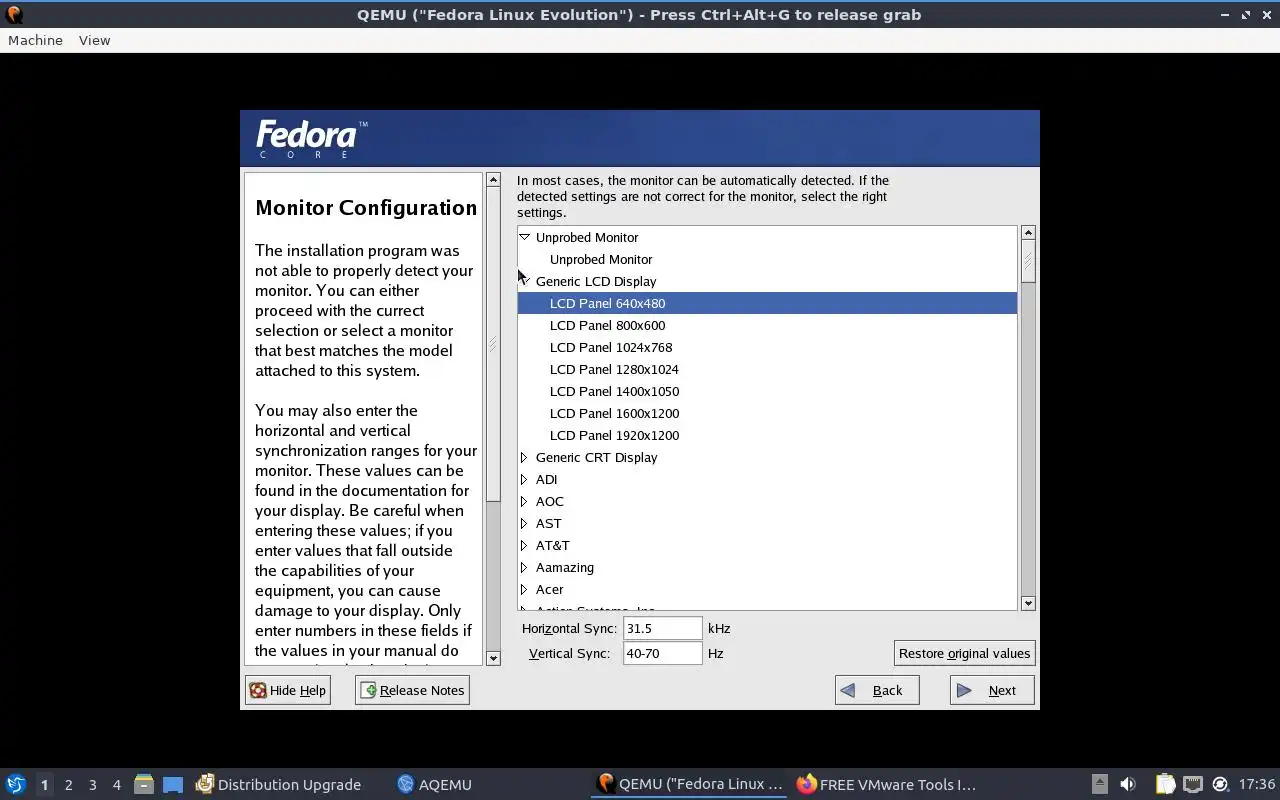Viewport: 1280px width, 800px height.
Task: Open the network tray icon
Action: (x=1192, y=784)
